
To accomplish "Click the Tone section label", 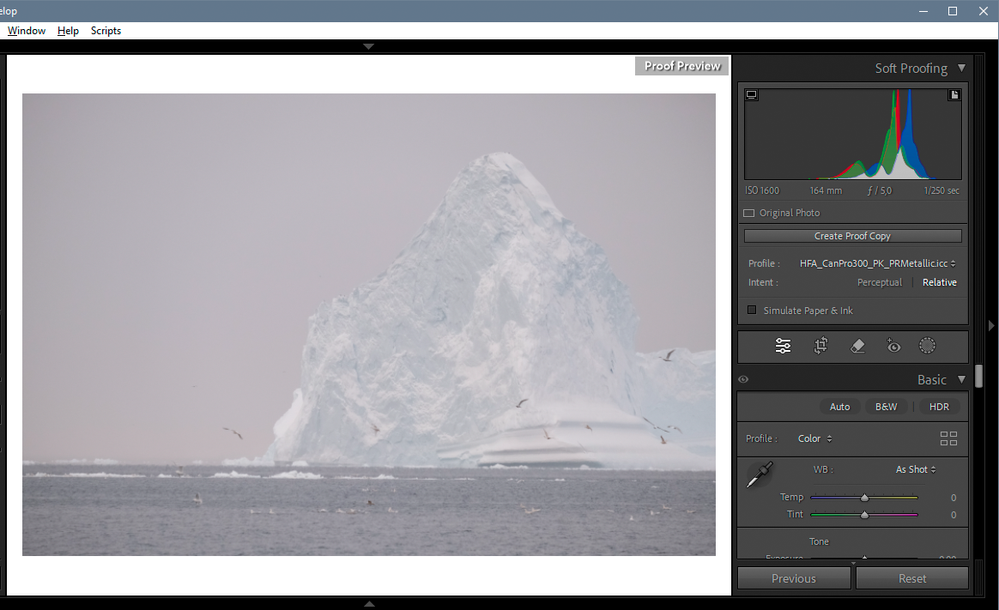I will pos(819,542).
